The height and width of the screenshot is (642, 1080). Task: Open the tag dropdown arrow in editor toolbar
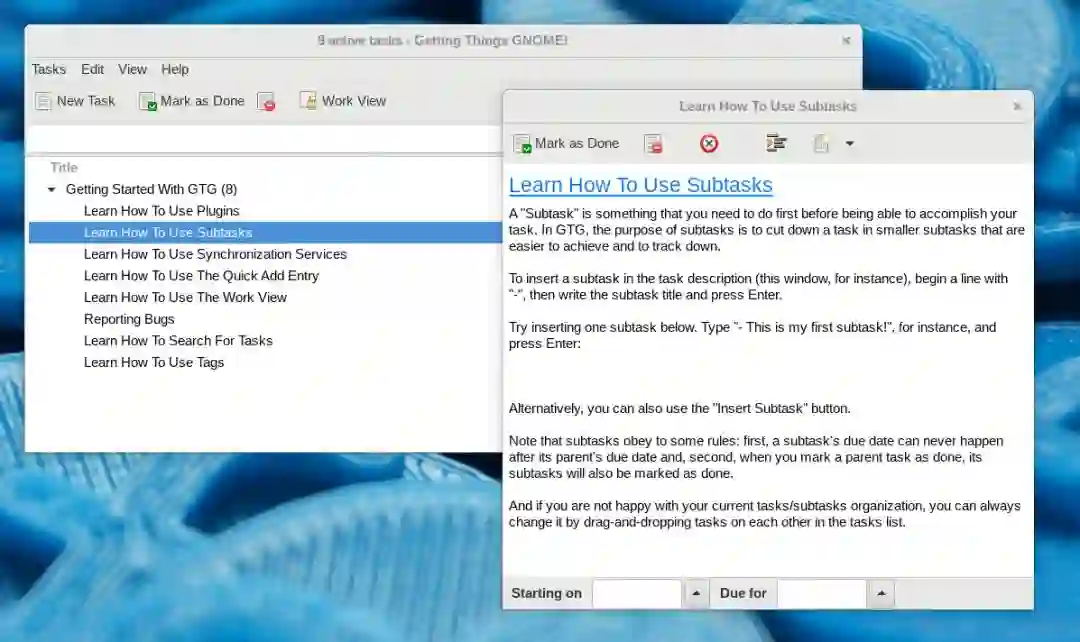(850, 143)
